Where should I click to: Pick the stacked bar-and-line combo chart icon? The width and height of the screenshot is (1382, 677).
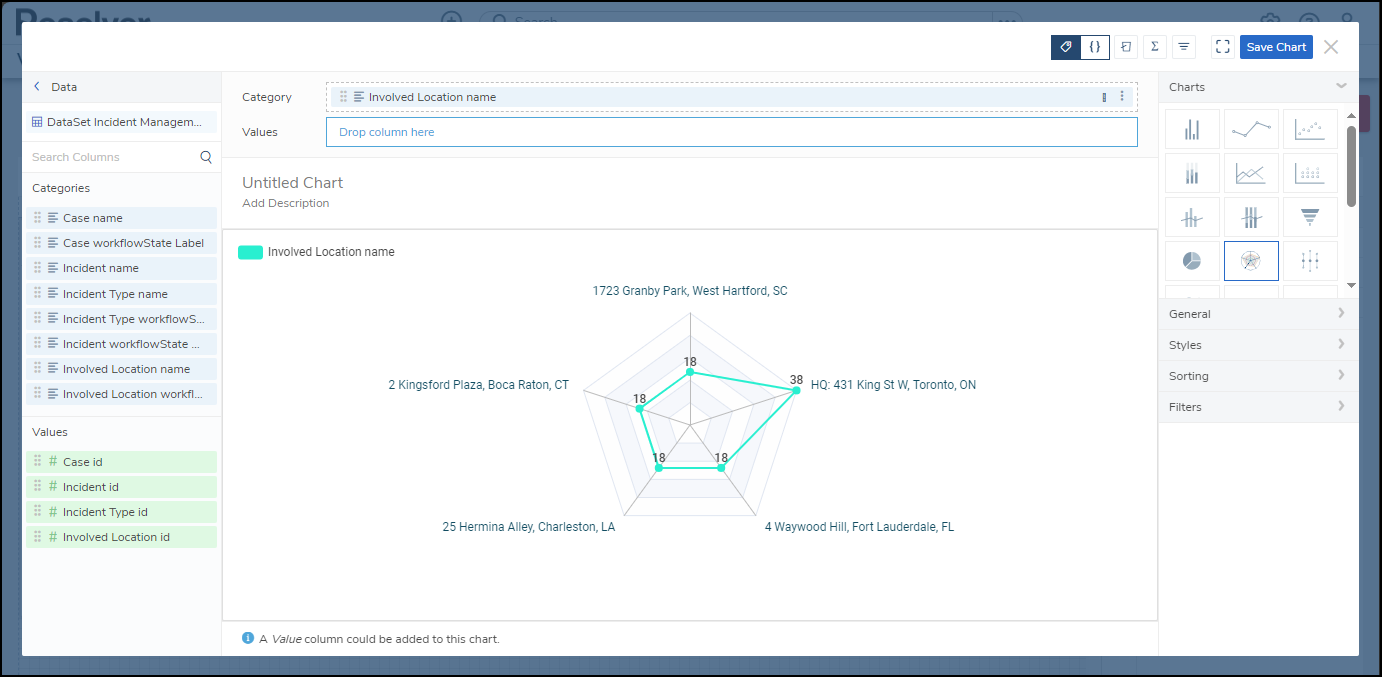[x=1251, y=217]
